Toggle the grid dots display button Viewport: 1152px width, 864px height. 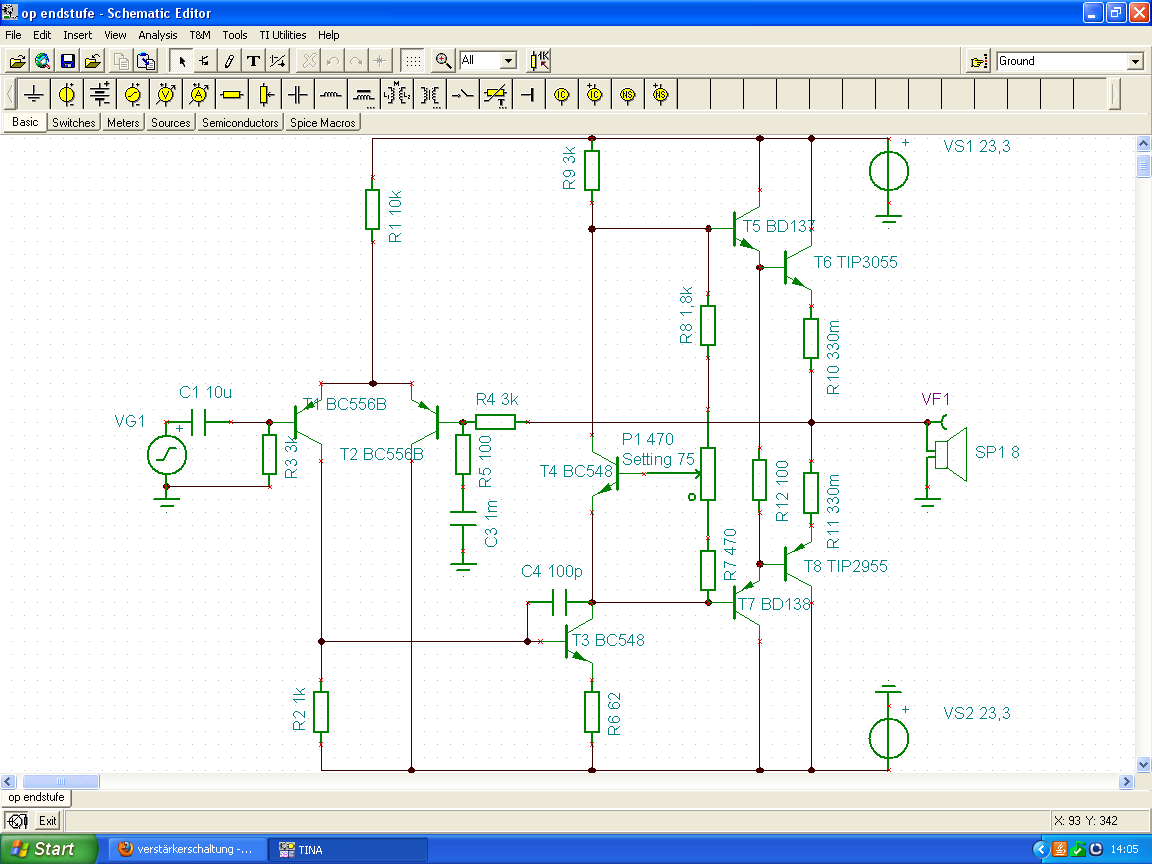(413, 61)
